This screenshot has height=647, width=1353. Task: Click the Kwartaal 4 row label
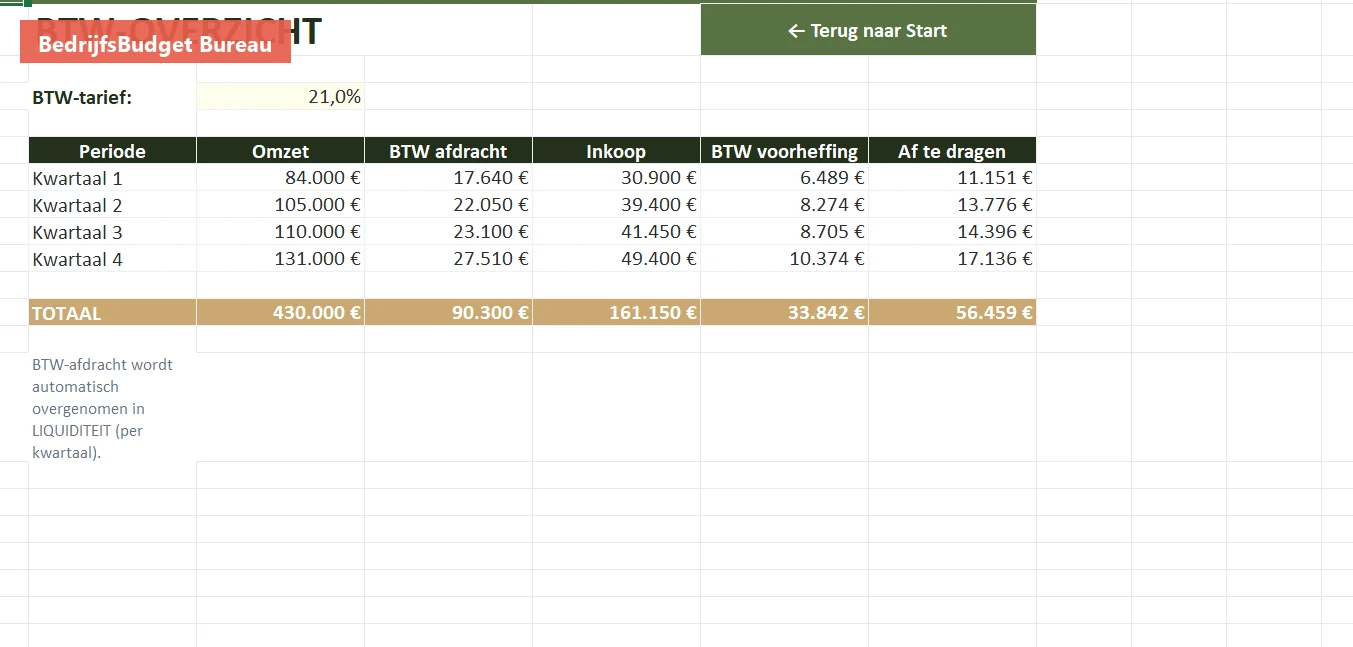(x=113, y=259)
